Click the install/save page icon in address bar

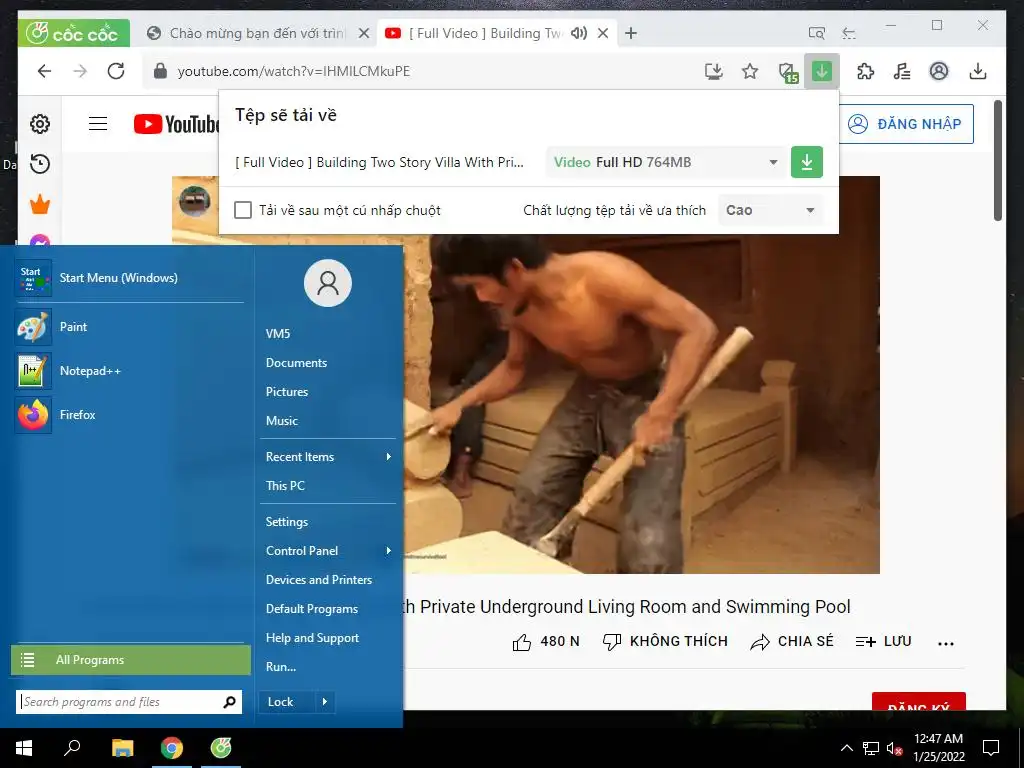coord(714,71)
